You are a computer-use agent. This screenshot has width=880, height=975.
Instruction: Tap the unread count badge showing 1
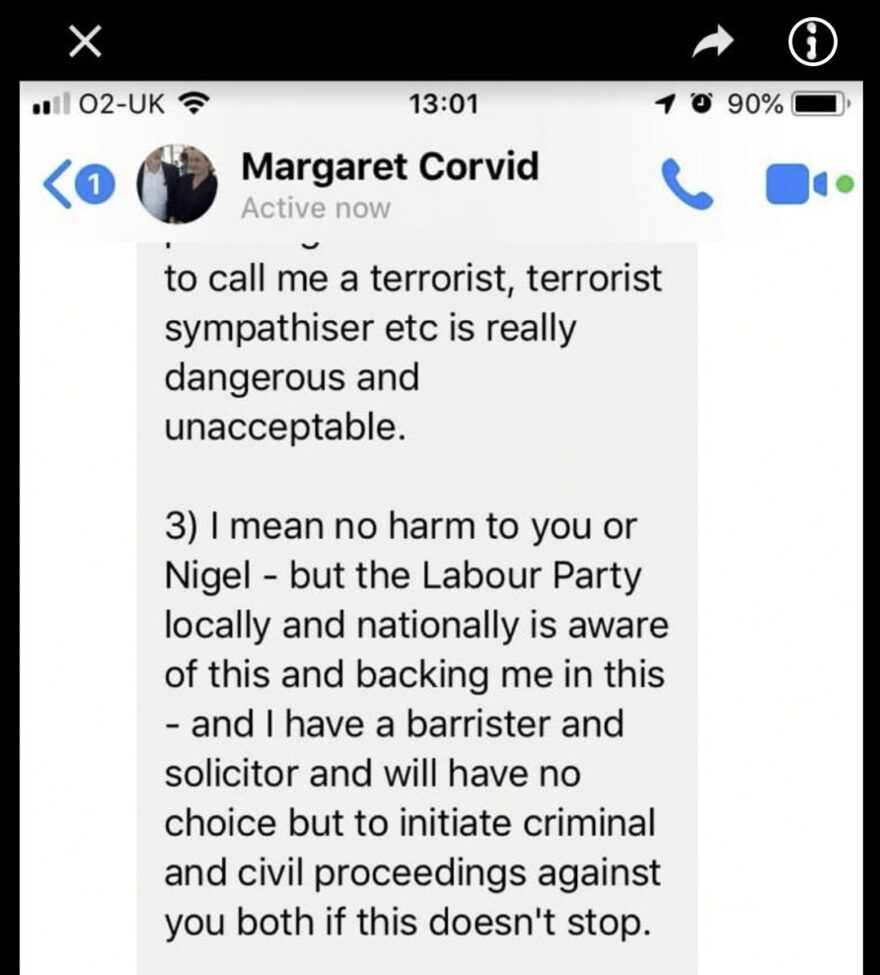pyautogui.click(x=93, y=185)
